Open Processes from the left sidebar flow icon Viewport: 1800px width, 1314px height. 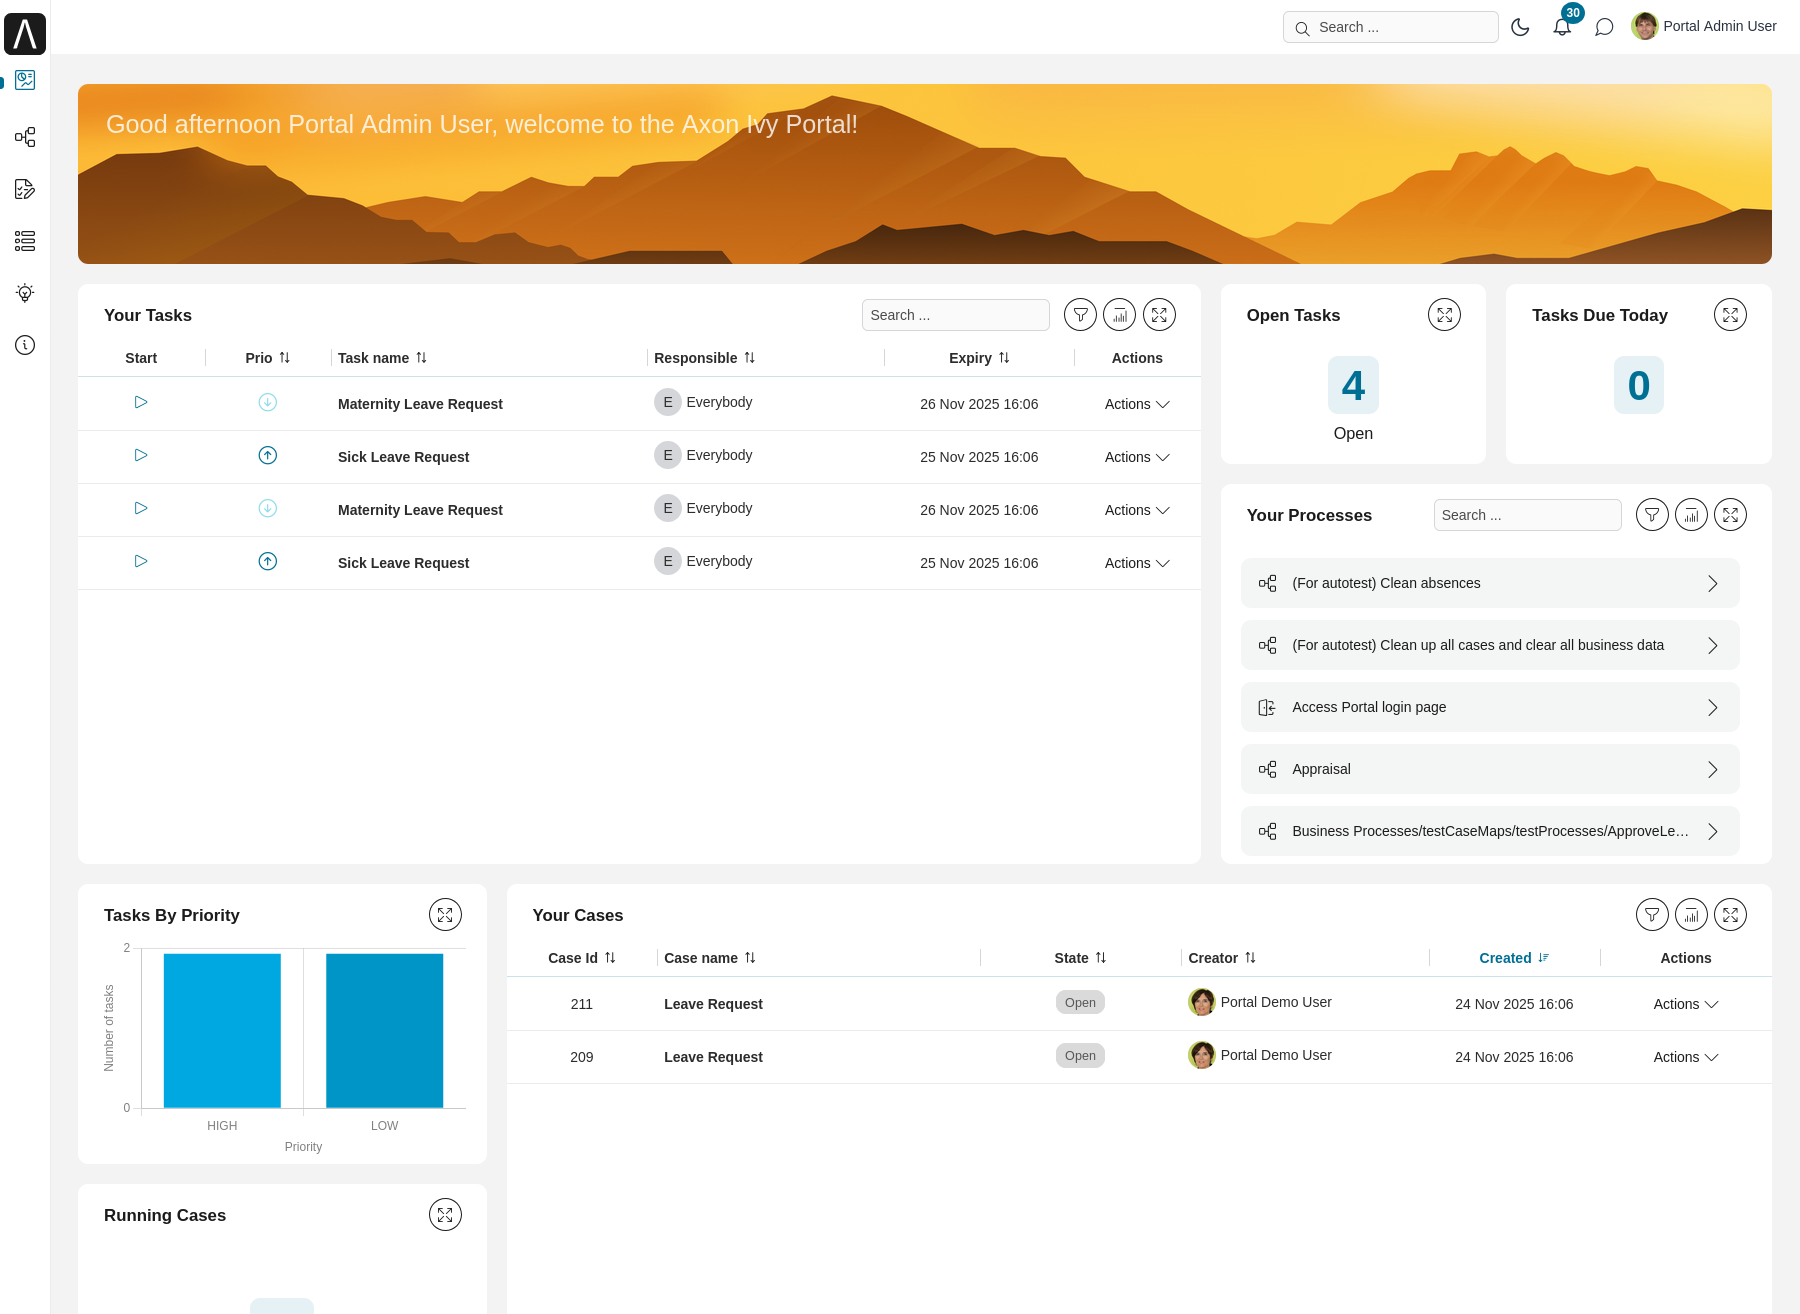(25, 137)
